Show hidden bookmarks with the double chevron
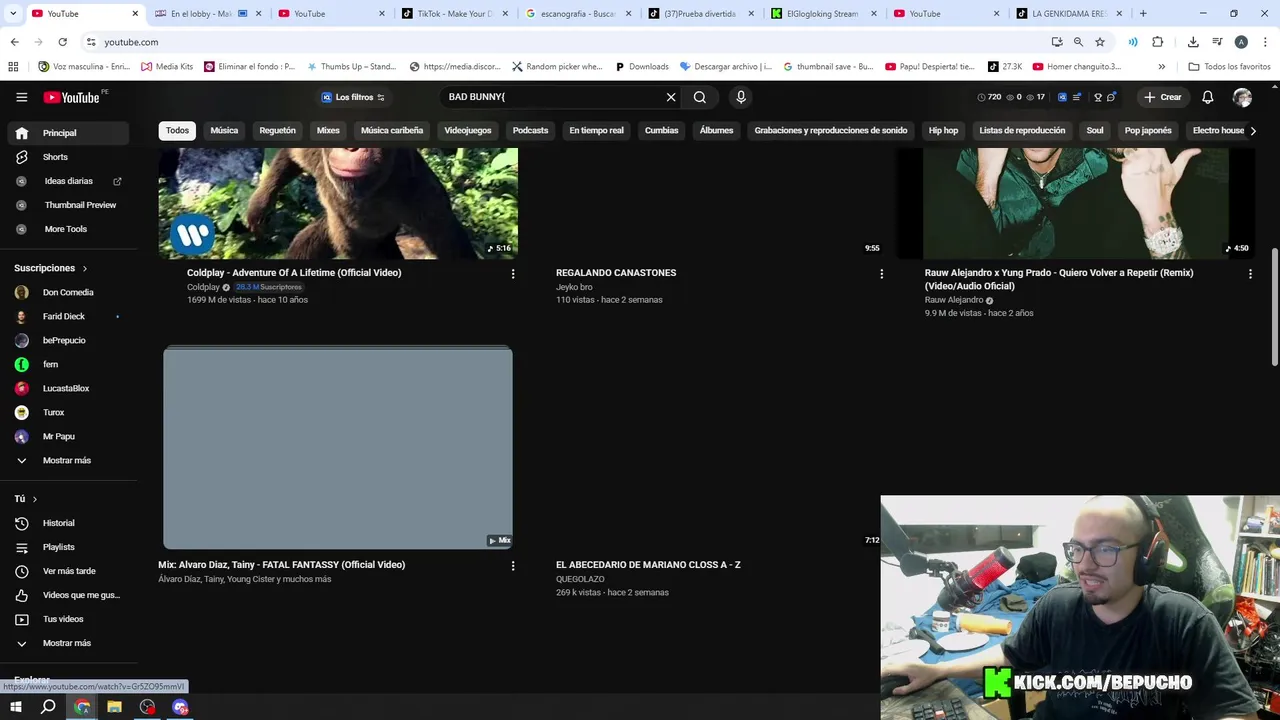Screen dimensions: 1280x720 pos(1161,67)
